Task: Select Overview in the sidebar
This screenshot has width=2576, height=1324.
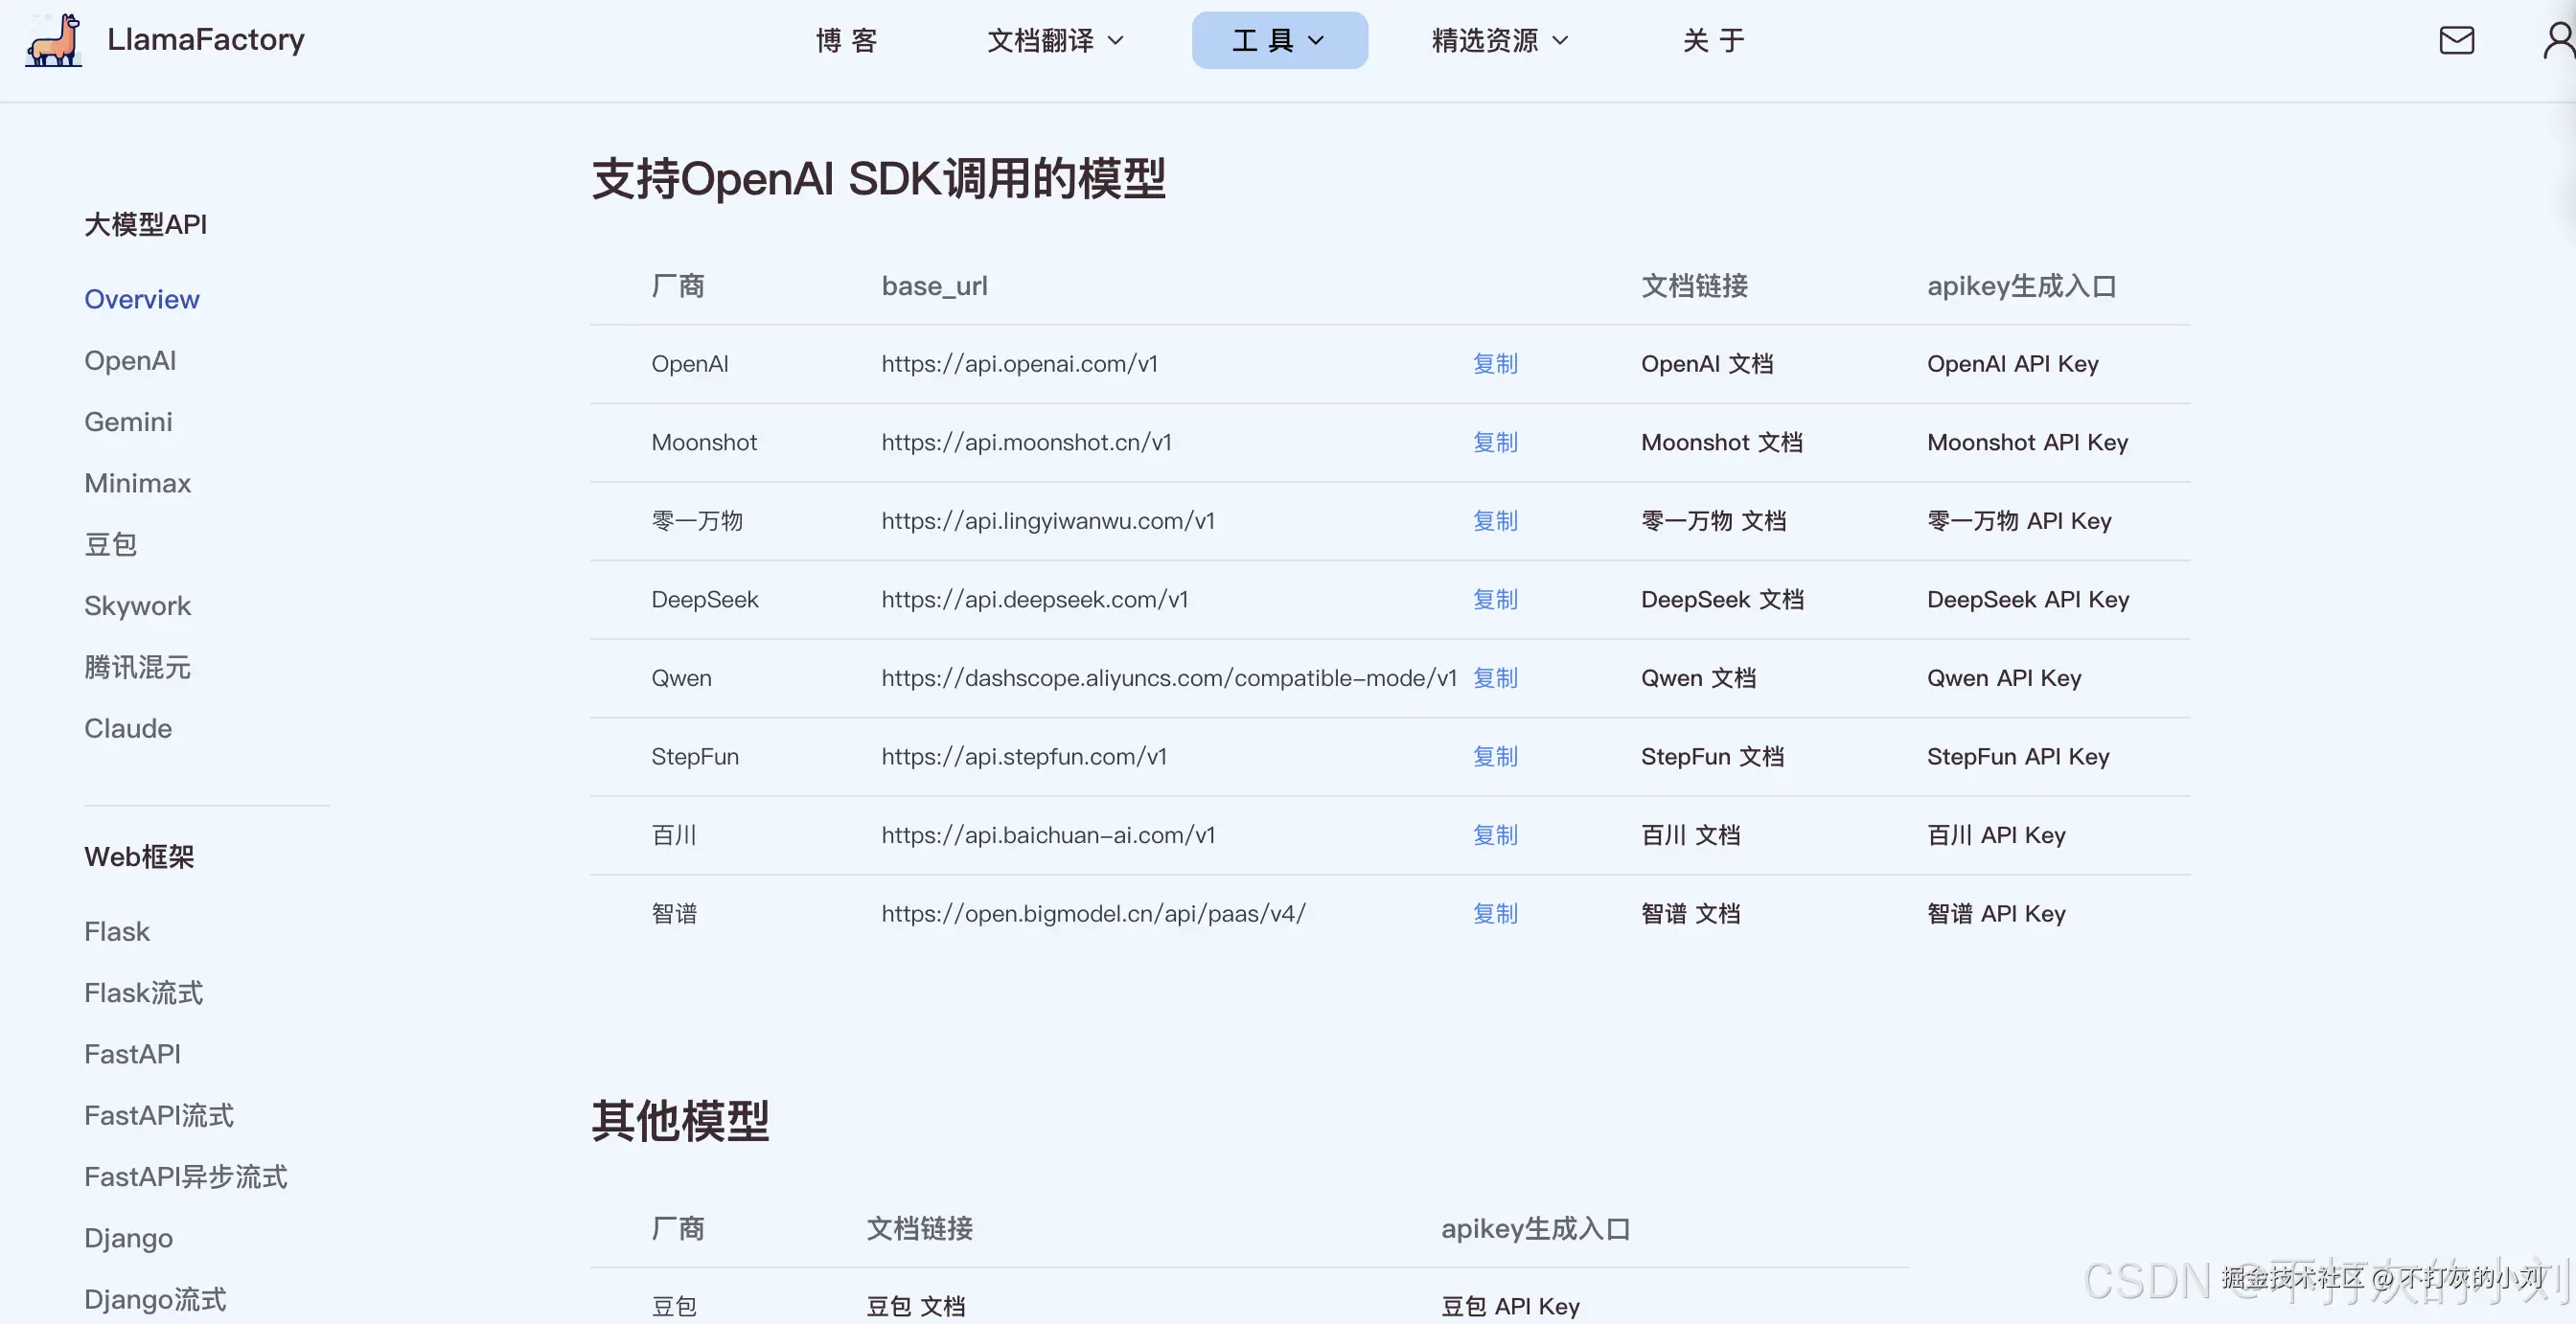Action: tap(142, 299)
